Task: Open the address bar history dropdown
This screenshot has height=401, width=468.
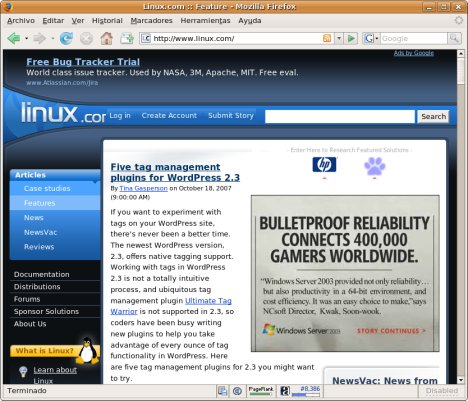Action: click(x=339, y=39)
